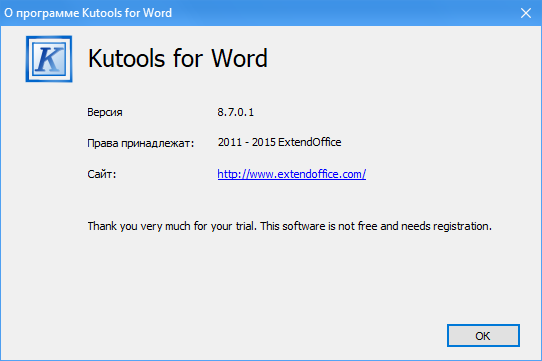Click the 'Сайт:' label

pyautogui.click(x=102, y=174)
